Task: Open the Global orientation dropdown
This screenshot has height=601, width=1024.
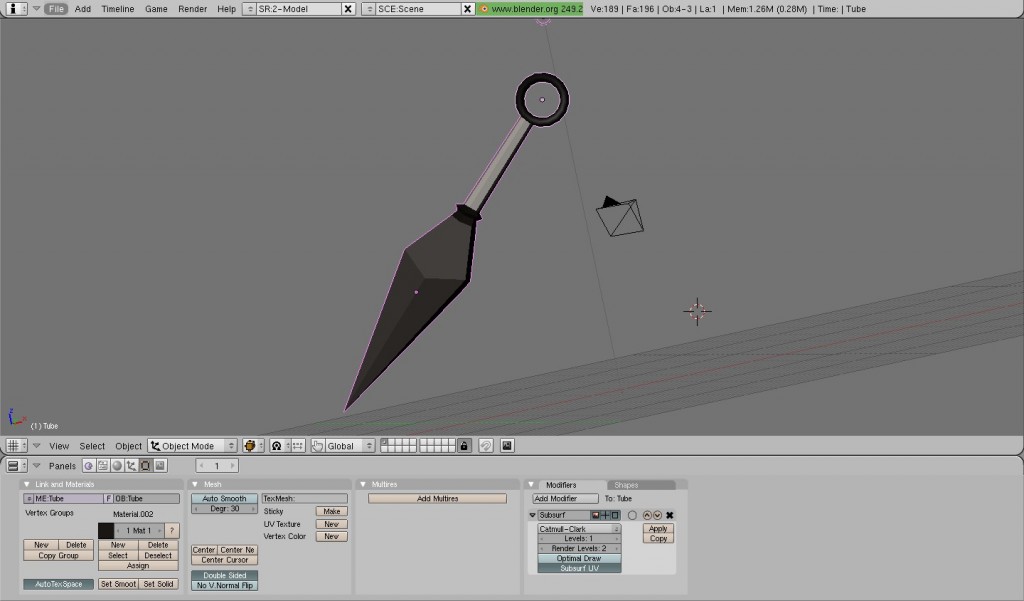Action: click(x=350, y=446)
